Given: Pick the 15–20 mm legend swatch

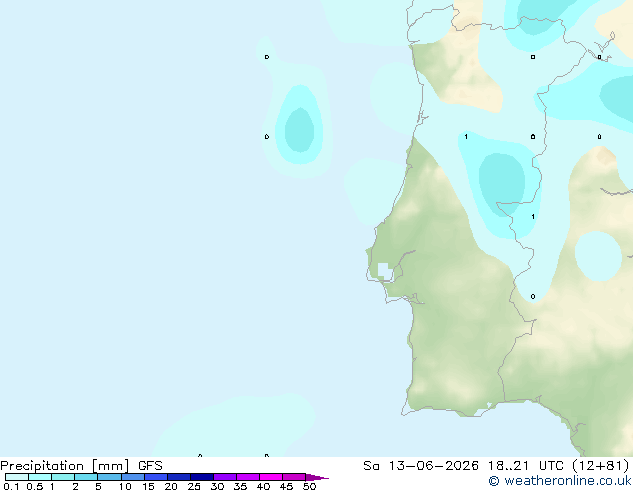Looking at the screenshot, I should pos(156,477).
